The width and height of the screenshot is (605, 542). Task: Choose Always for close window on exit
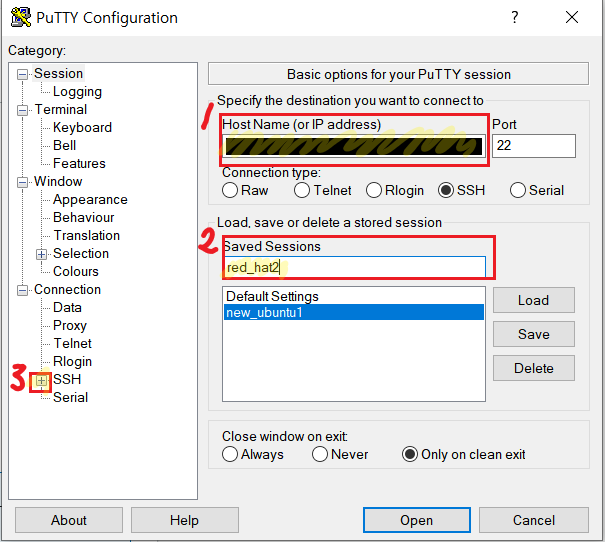[230, 454]
